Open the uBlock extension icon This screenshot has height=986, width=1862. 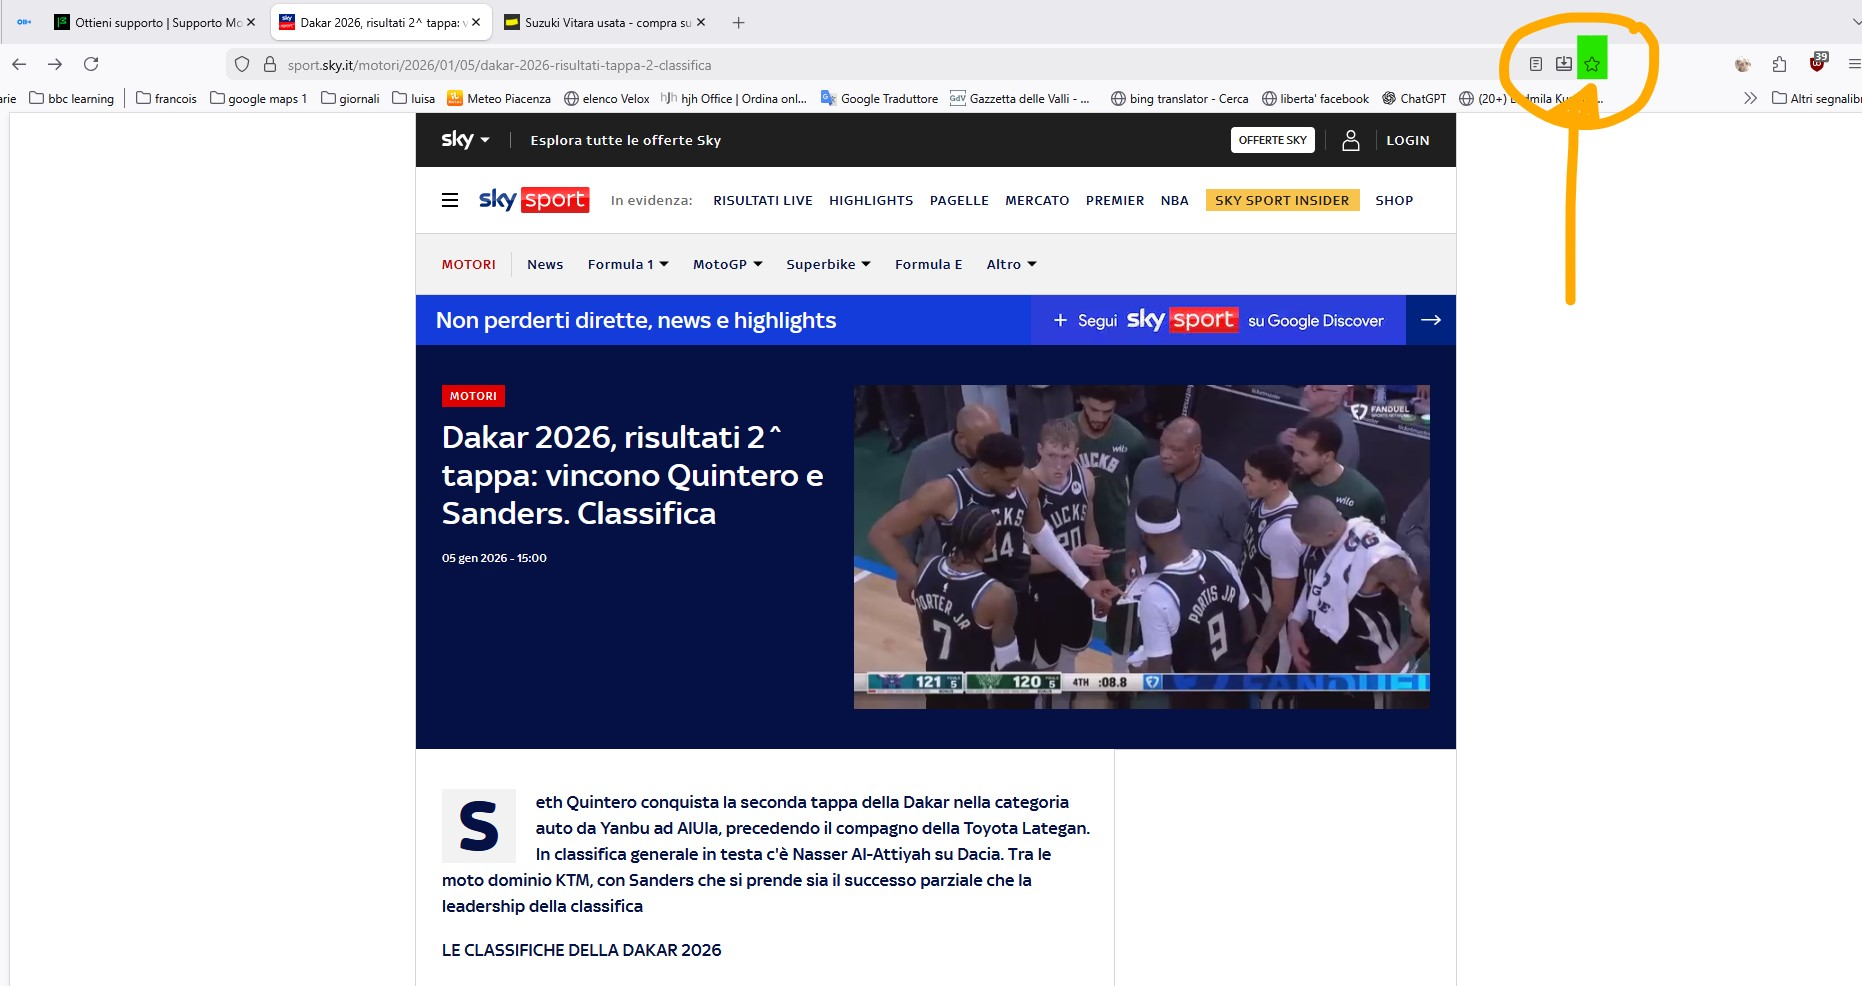pos(1817,63)
